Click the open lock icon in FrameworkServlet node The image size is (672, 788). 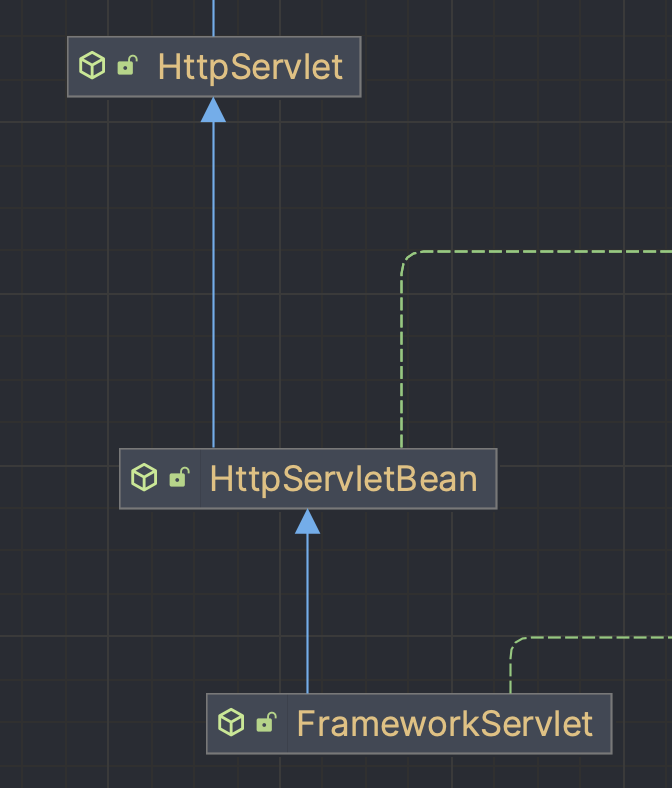click(266, 722)
